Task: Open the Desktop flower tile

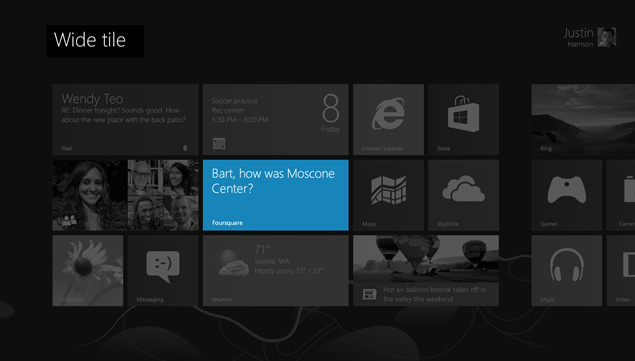Action: click(x=87, y=271)
